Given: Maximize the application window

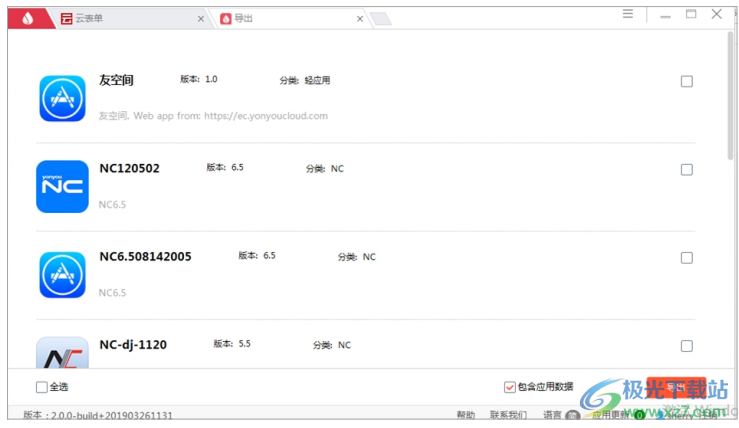Looking at the screenshot, I should 691,14.
